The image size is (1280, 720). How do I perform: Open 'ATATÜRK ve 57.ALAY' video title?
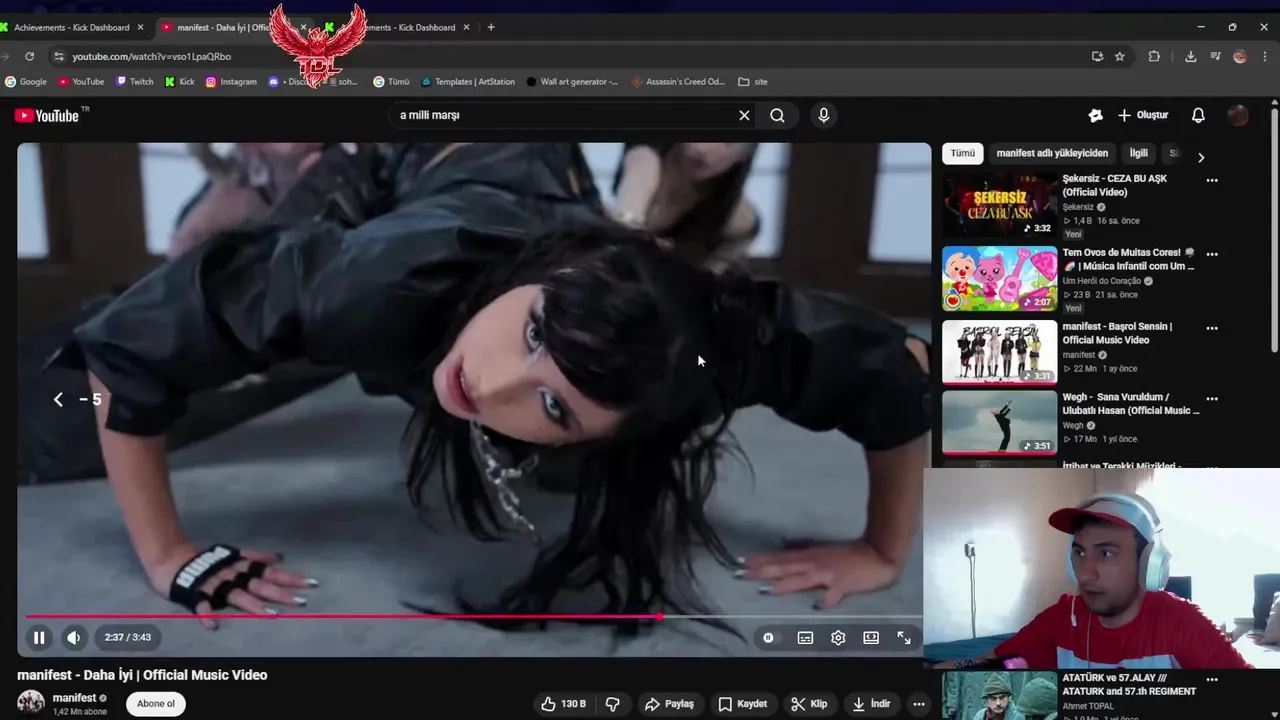click(1129, 684)
